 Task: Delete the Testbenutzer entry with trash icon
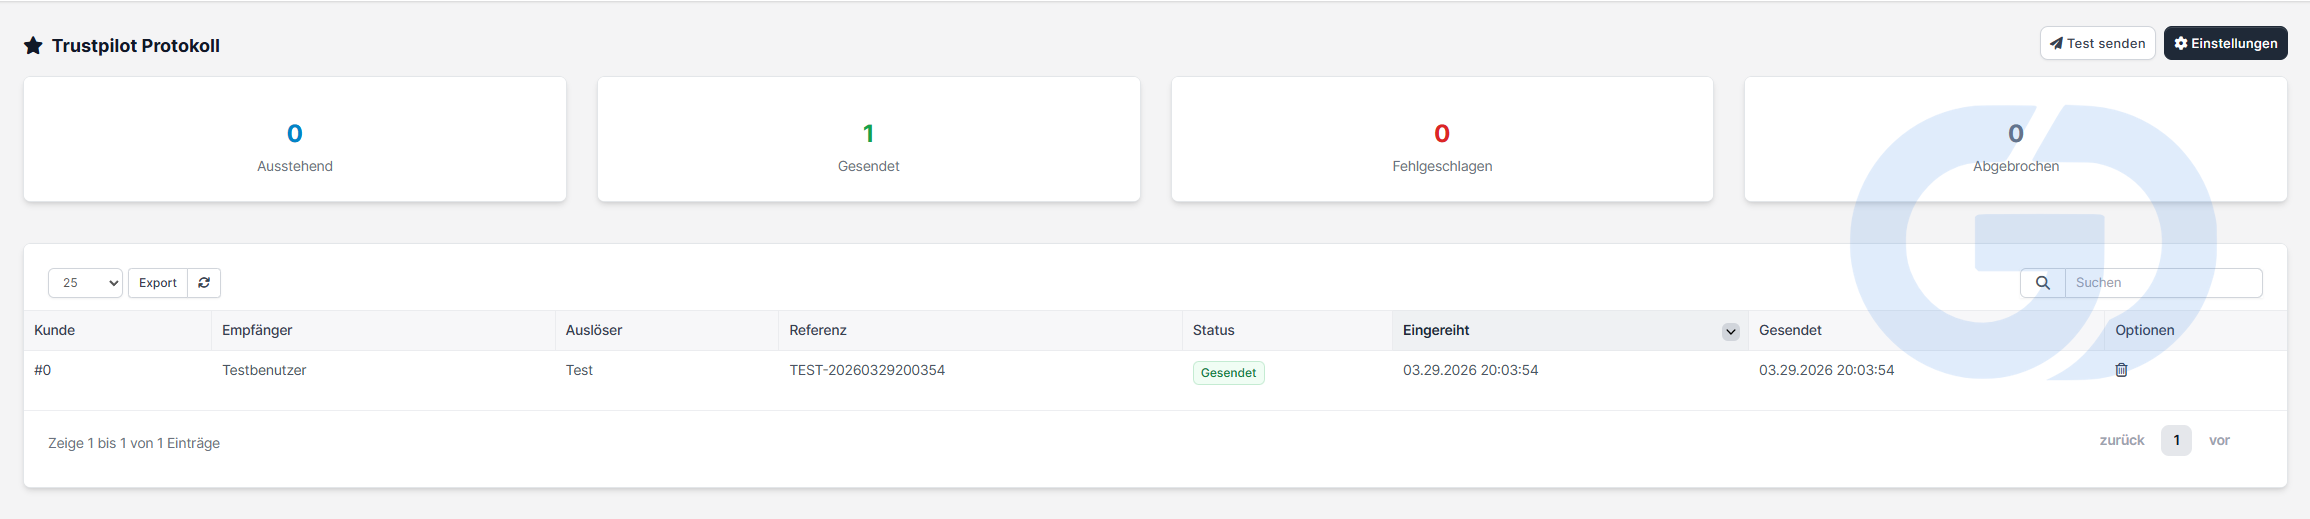click(x=2121, y=370)
